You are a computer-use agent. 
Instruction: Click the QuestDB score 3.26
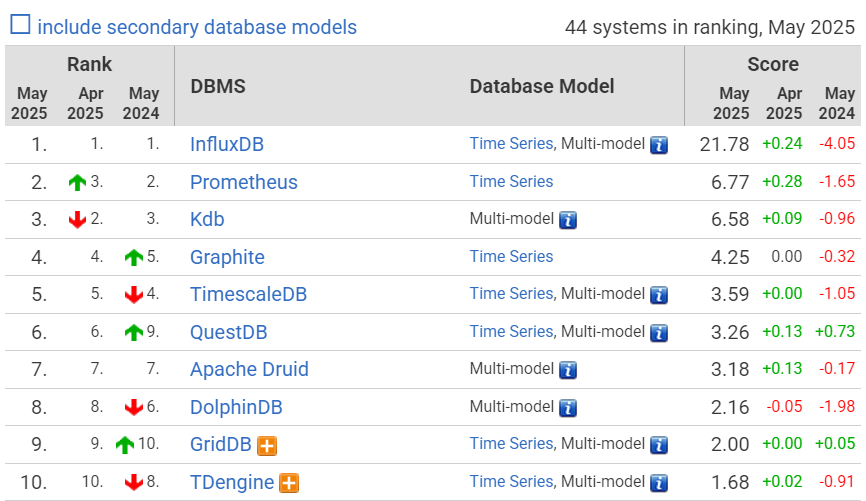(730, 333)
